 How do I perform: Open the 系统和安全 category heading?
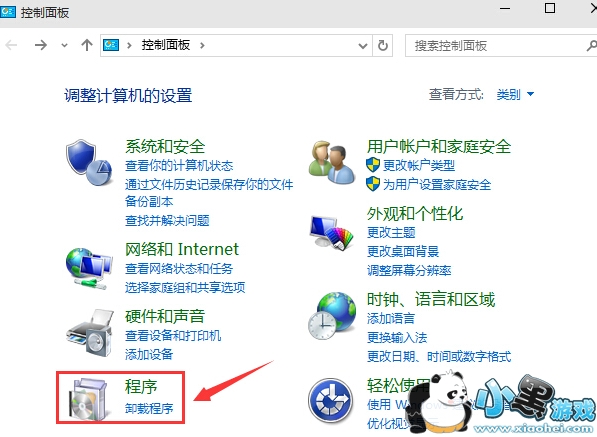[x=165, y=146]
